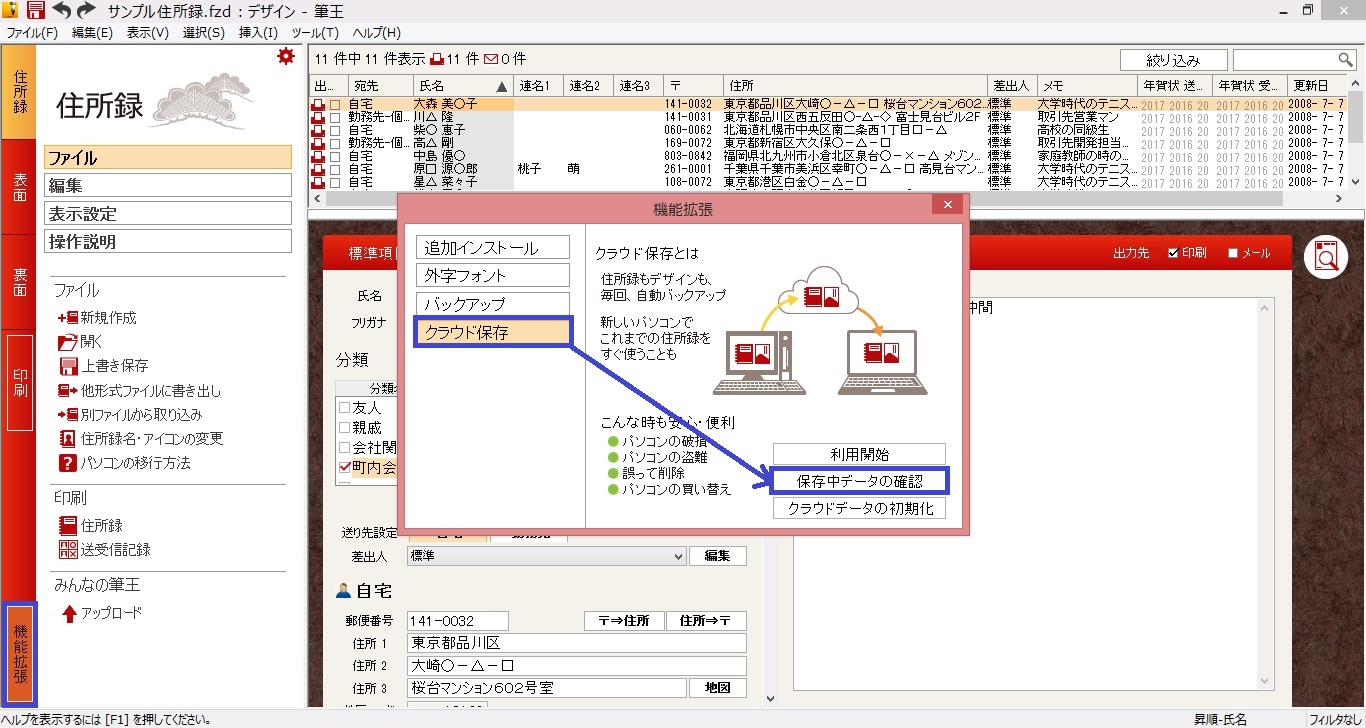Viewport: 1366px width, 728px height.
Task: Click the 住所⇒〒 lookup button
Action: (706, 621)
